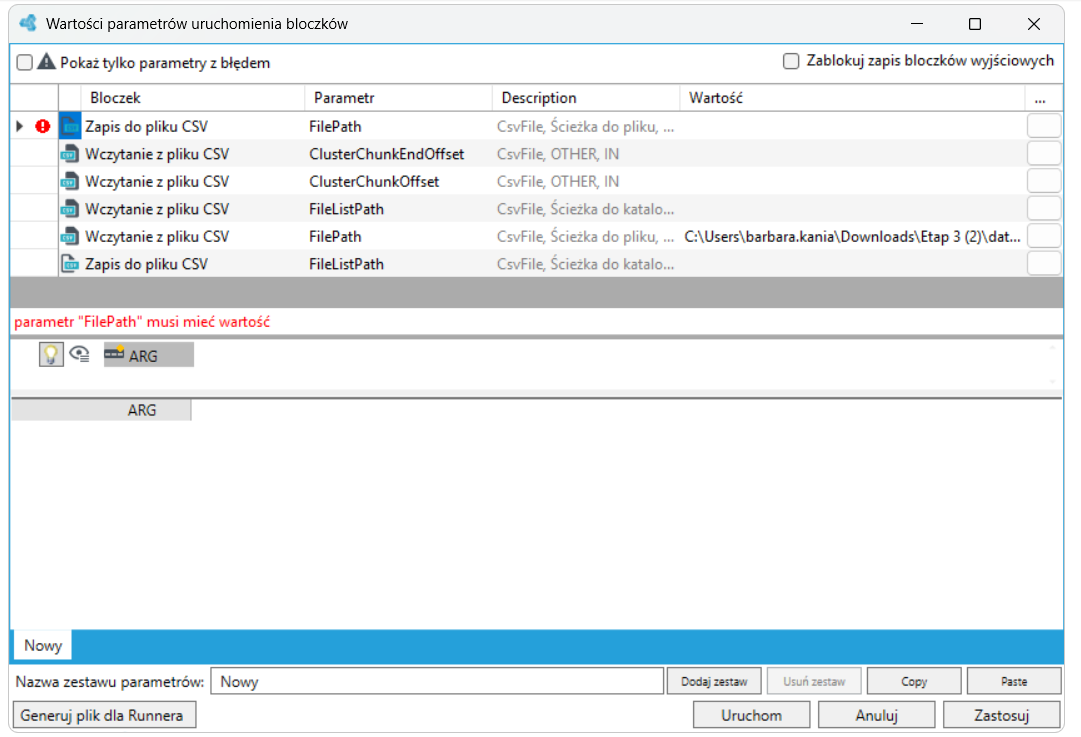Viewport: 1081px width, 737px height.
Task: Click the red 'parametr "FilePath" musi mieć wartość' message
Action: (142, 322)
